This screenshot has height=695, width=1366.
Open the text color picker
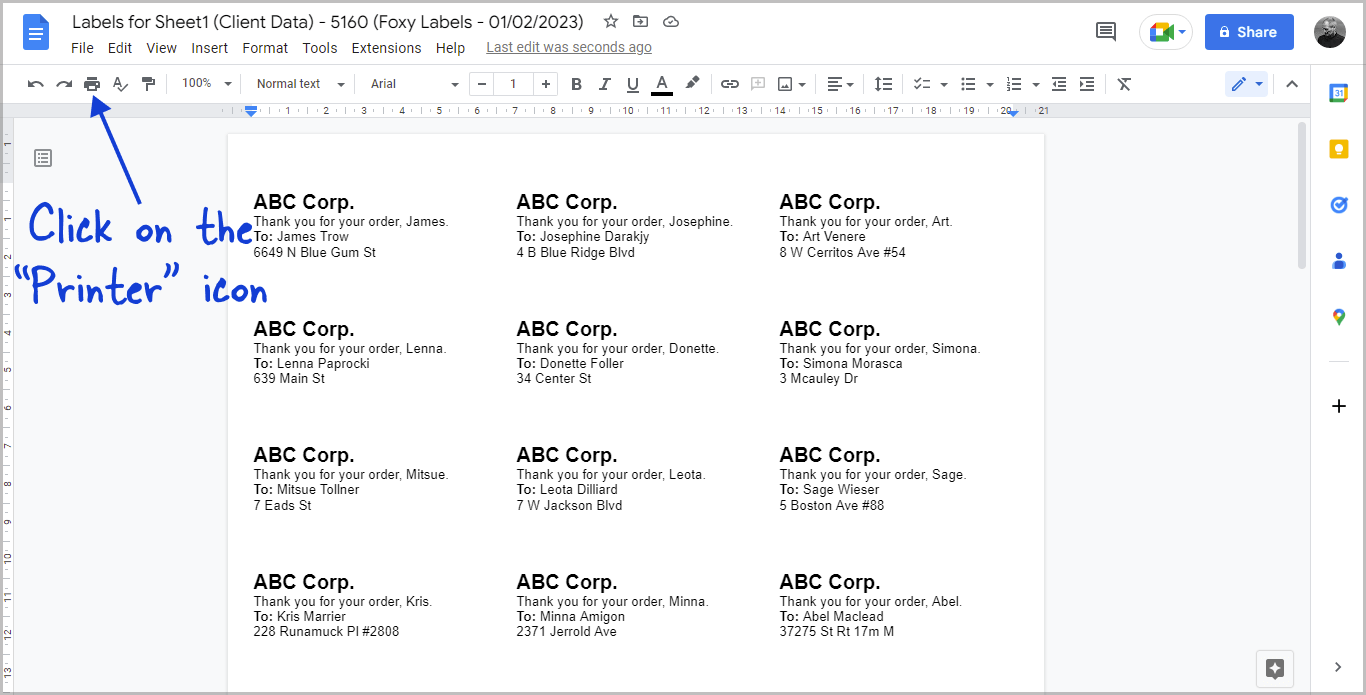coord(661,83)
